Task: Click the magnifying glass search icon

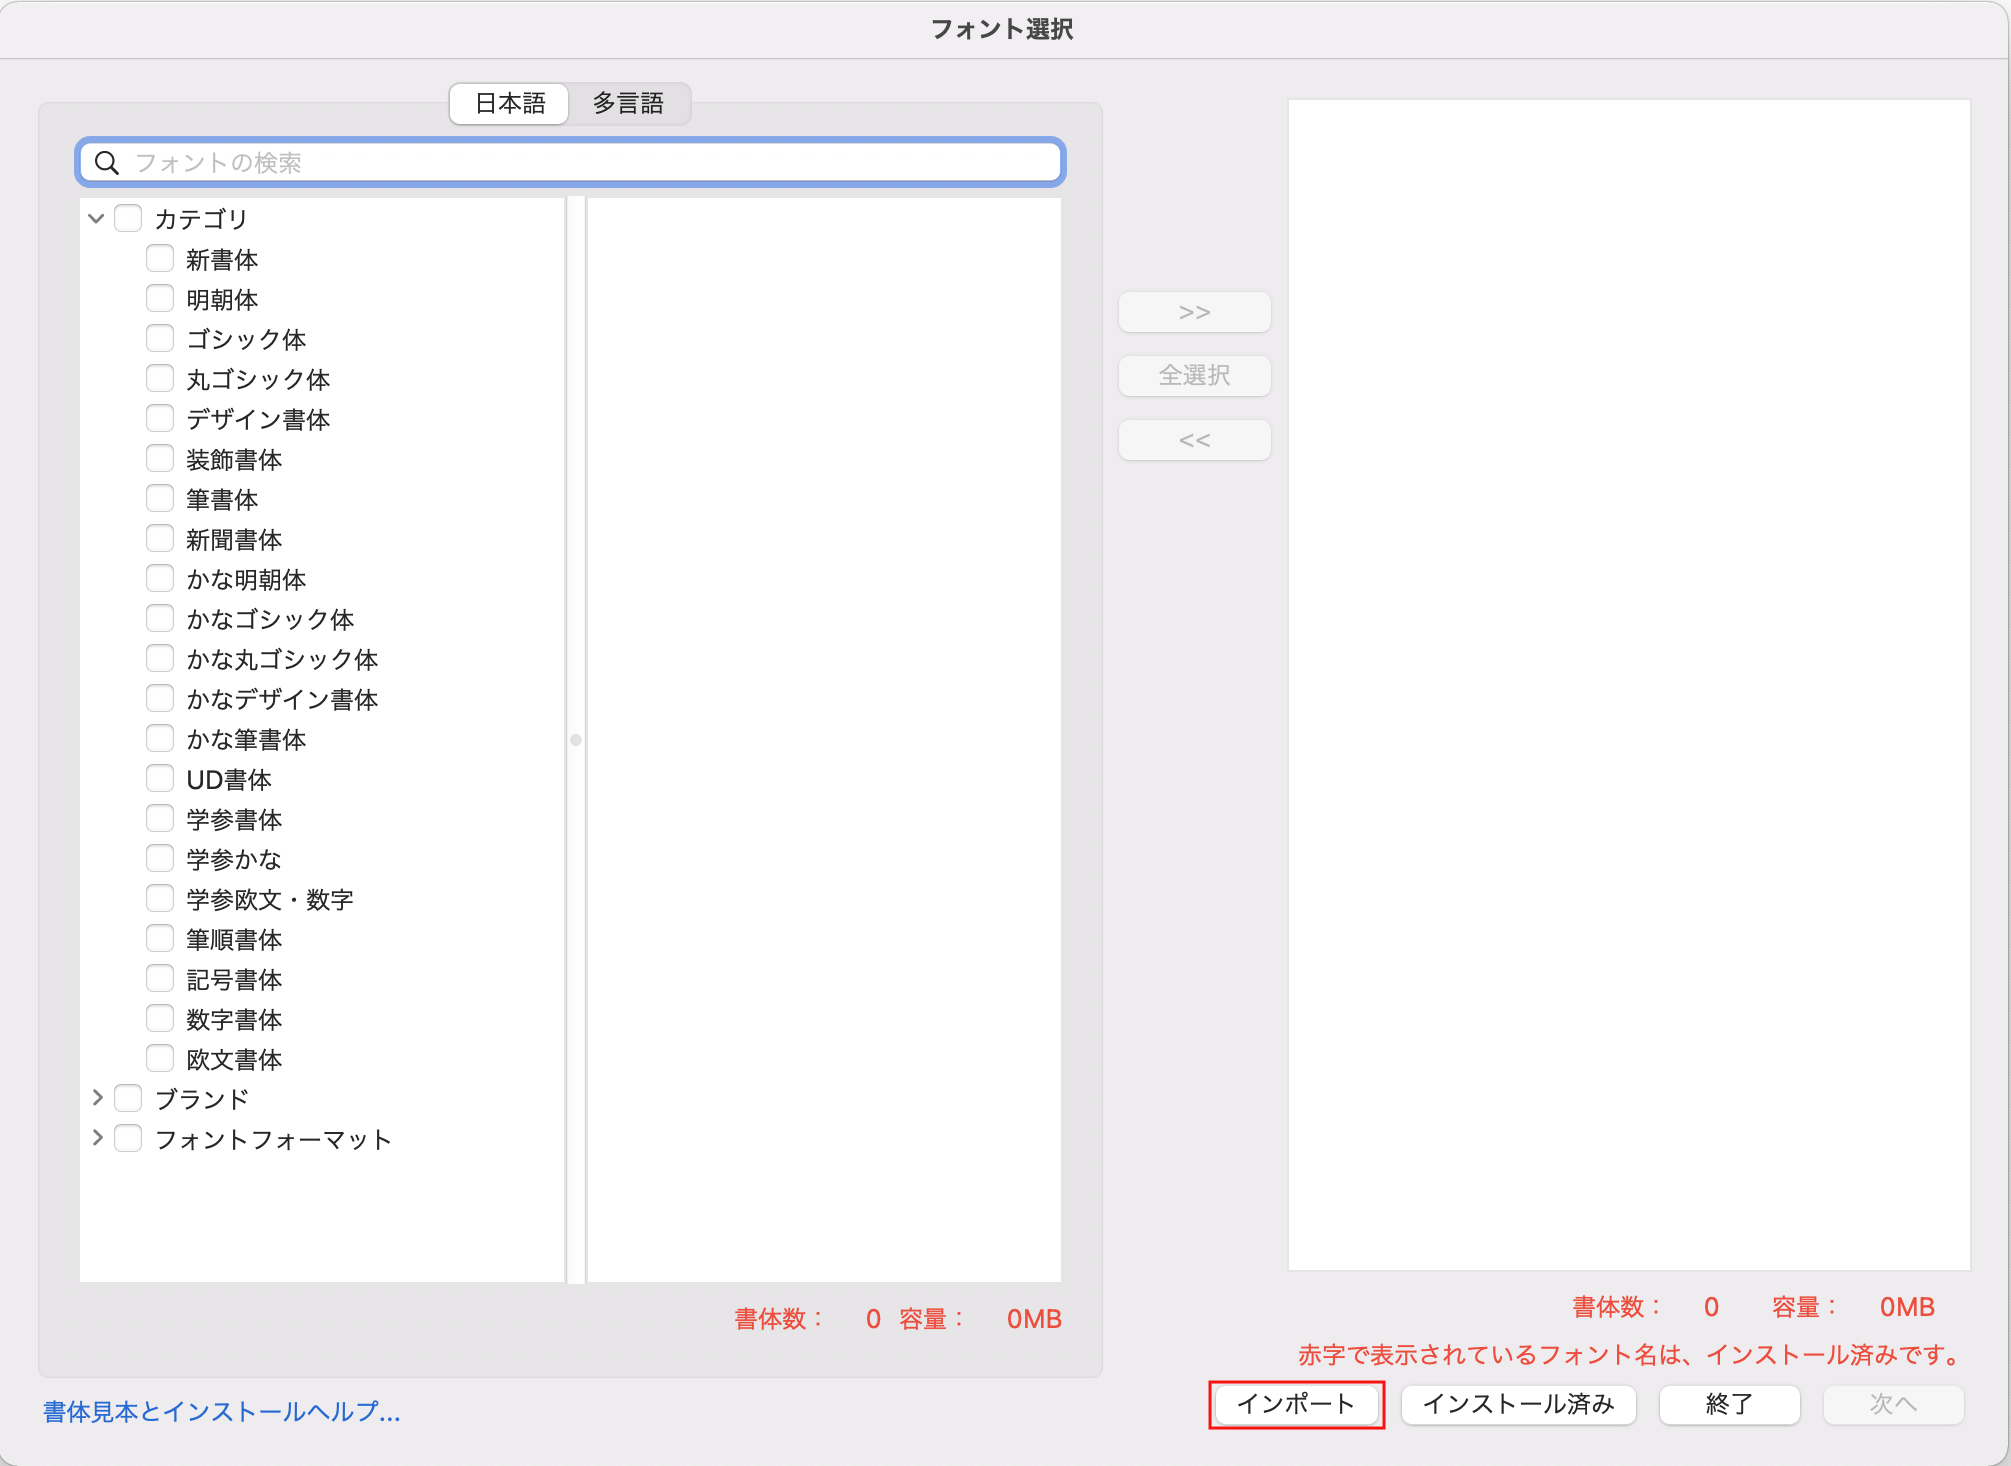Action: [108, 161]
